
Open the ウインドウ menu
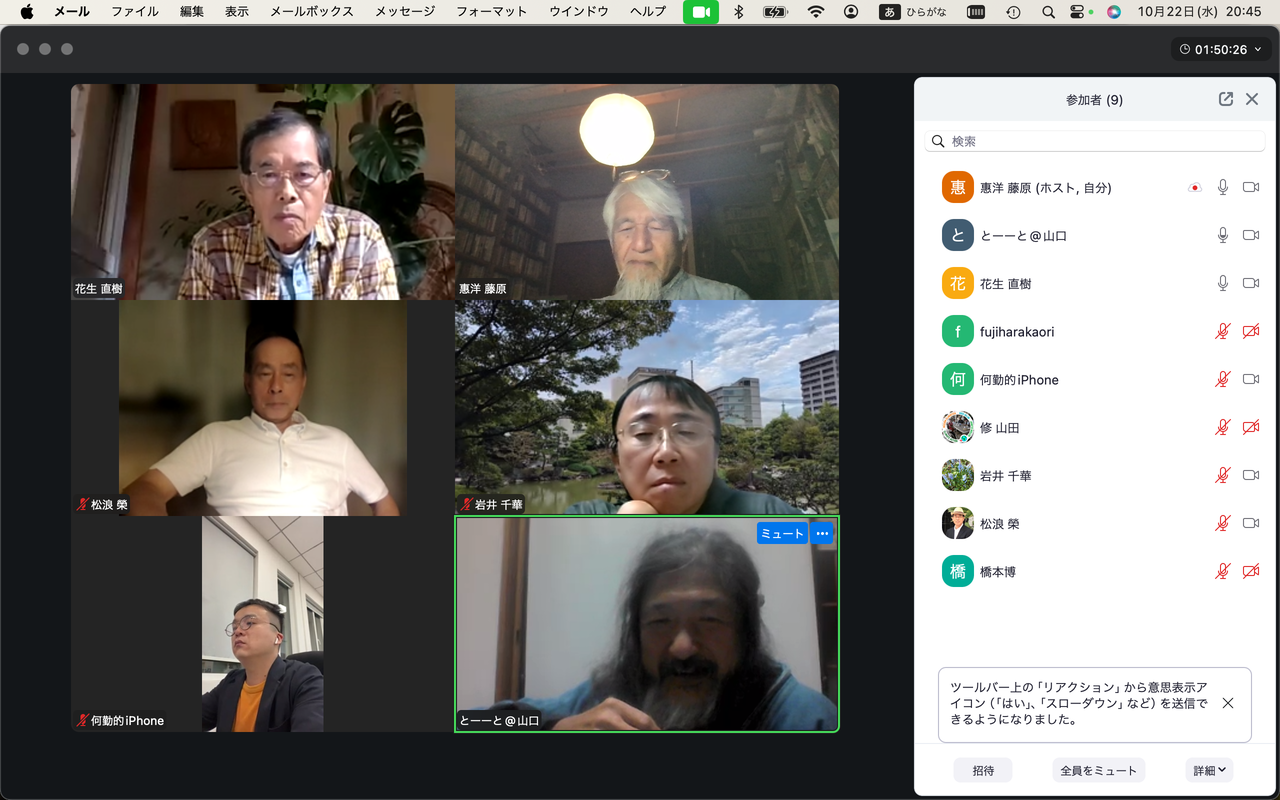click(579, 12)
